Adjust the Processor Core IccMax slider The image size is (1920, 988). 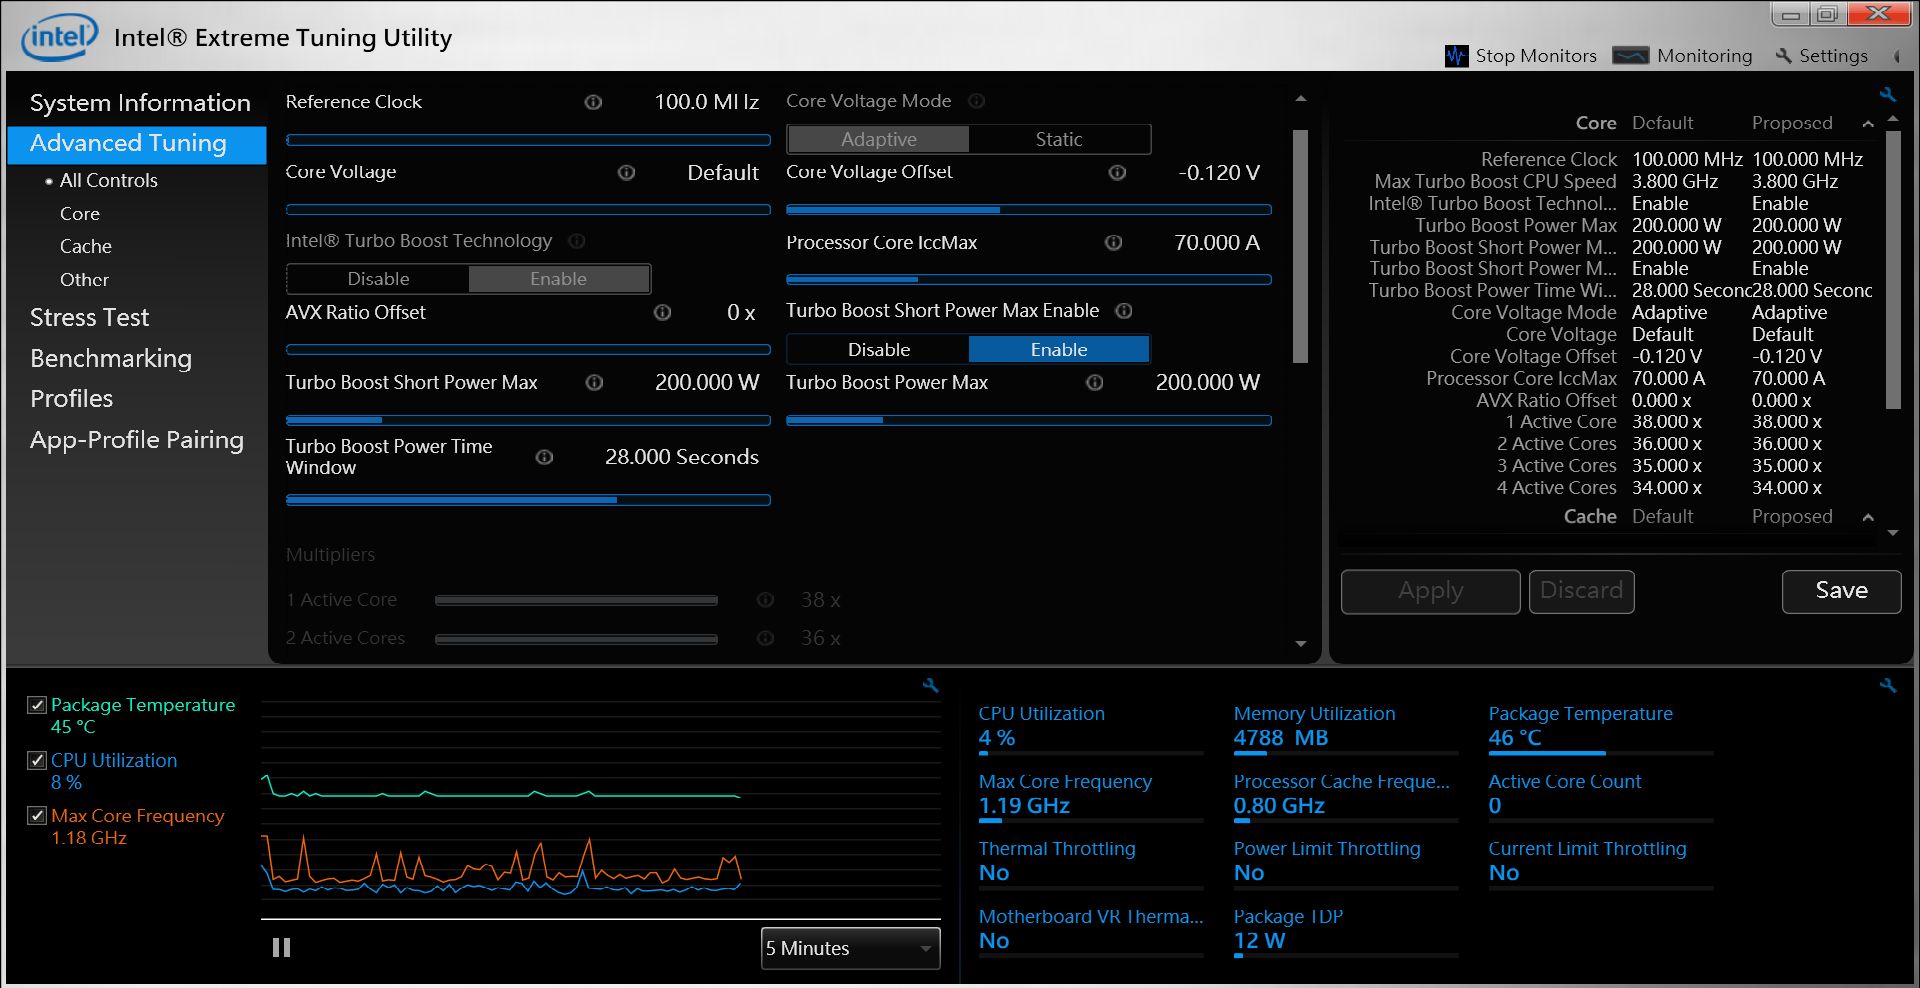(x=1029, y=280)
